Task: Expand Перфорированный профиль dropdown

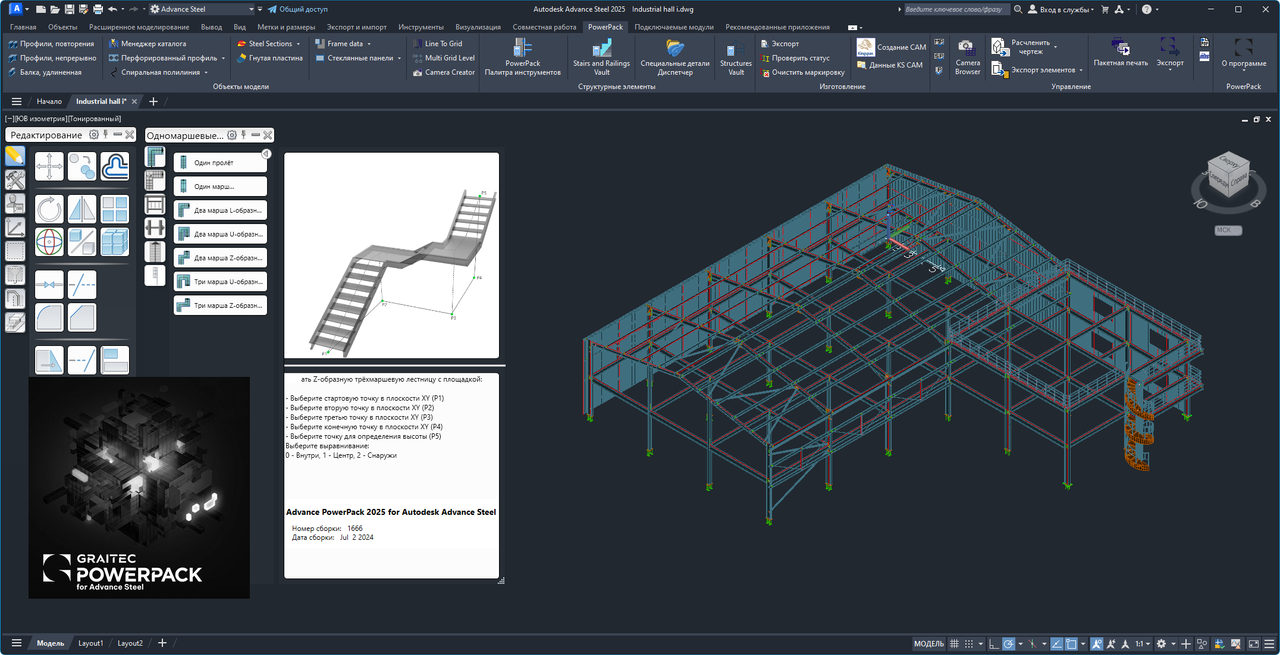Action: coord(222,58)
